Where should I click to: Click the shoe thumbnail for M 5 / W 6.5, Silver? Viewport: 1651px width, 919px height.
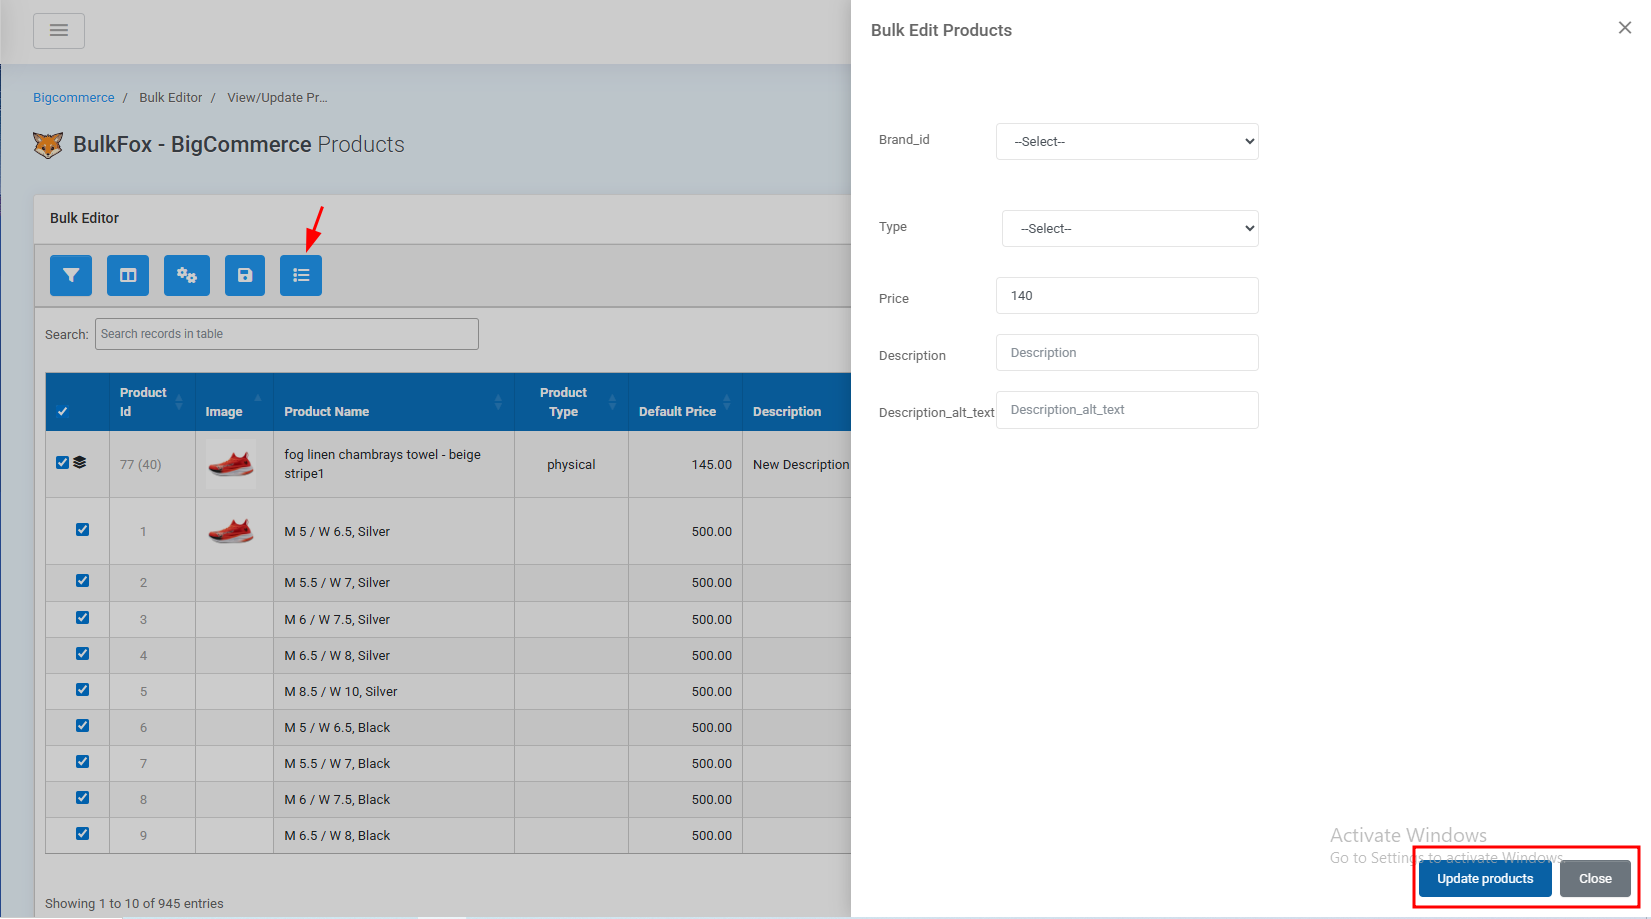click(x=231, y=531)
